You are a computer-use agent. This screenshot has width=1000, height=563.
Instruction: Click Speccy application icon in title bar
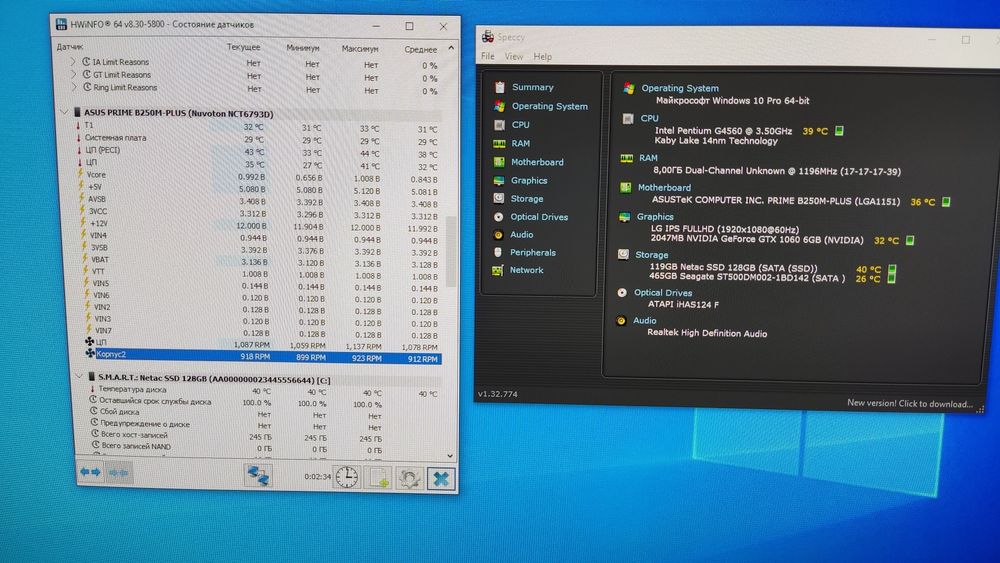pos(488,36)
